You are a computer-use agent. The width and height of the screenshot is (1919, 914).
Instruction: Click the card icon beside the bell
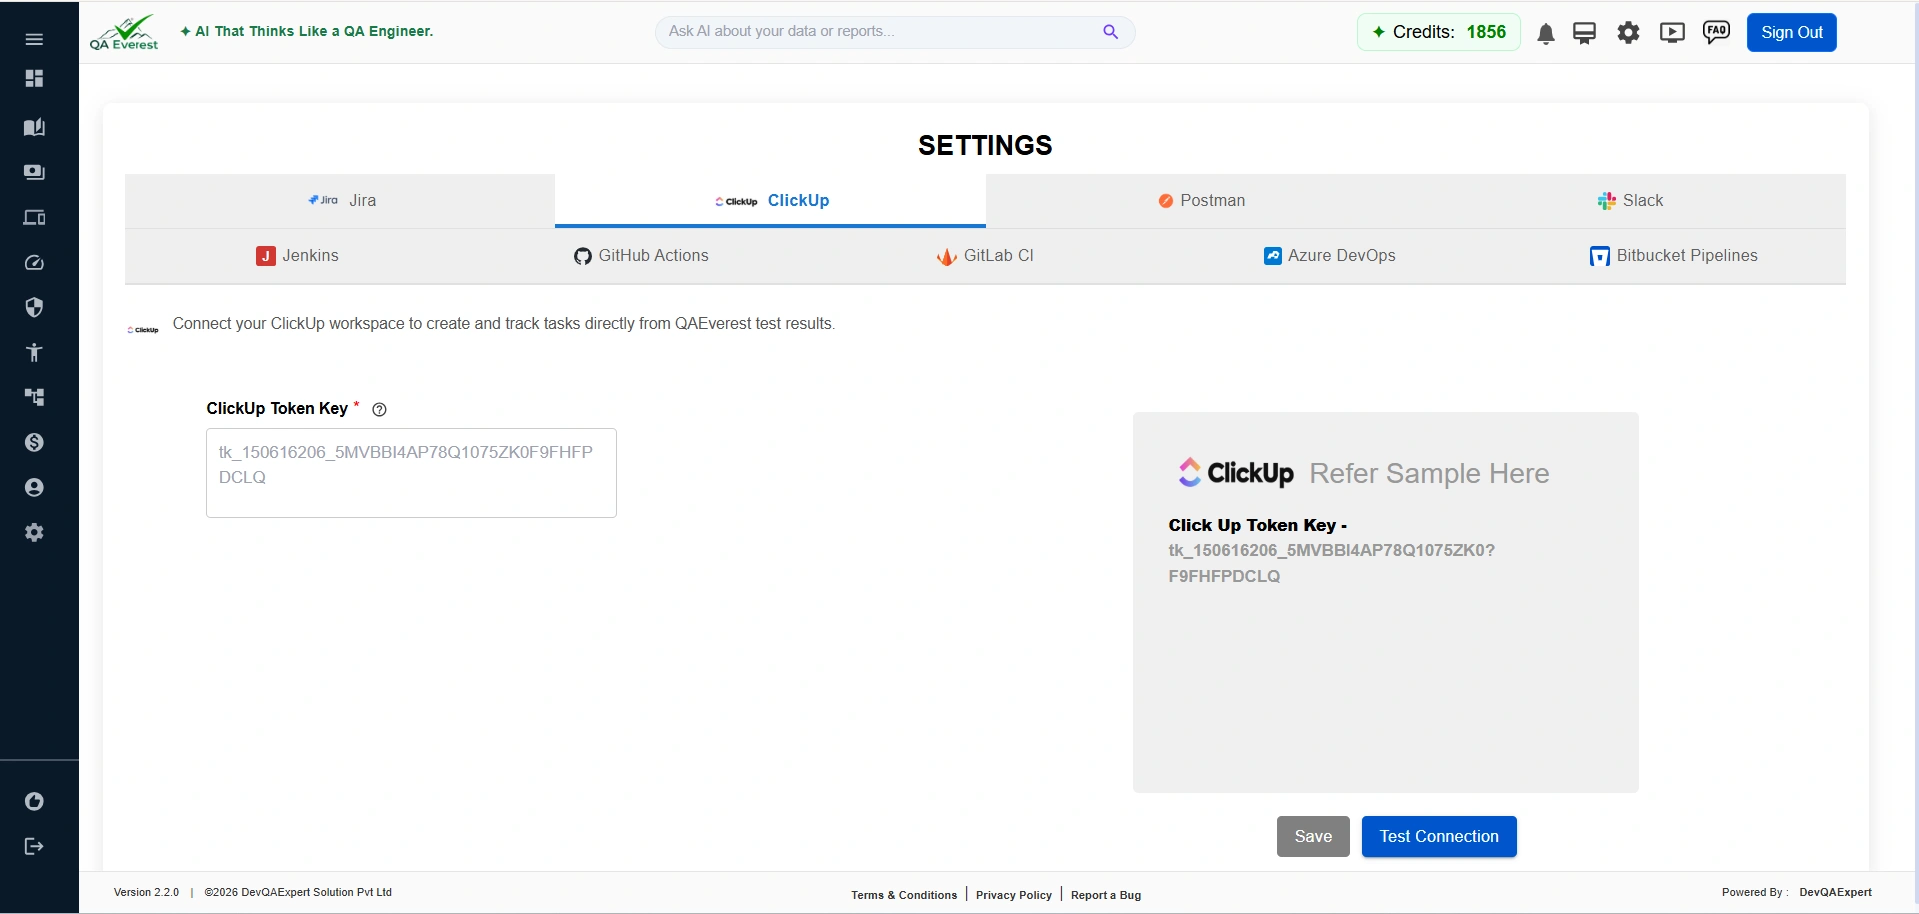(1584, 33)
